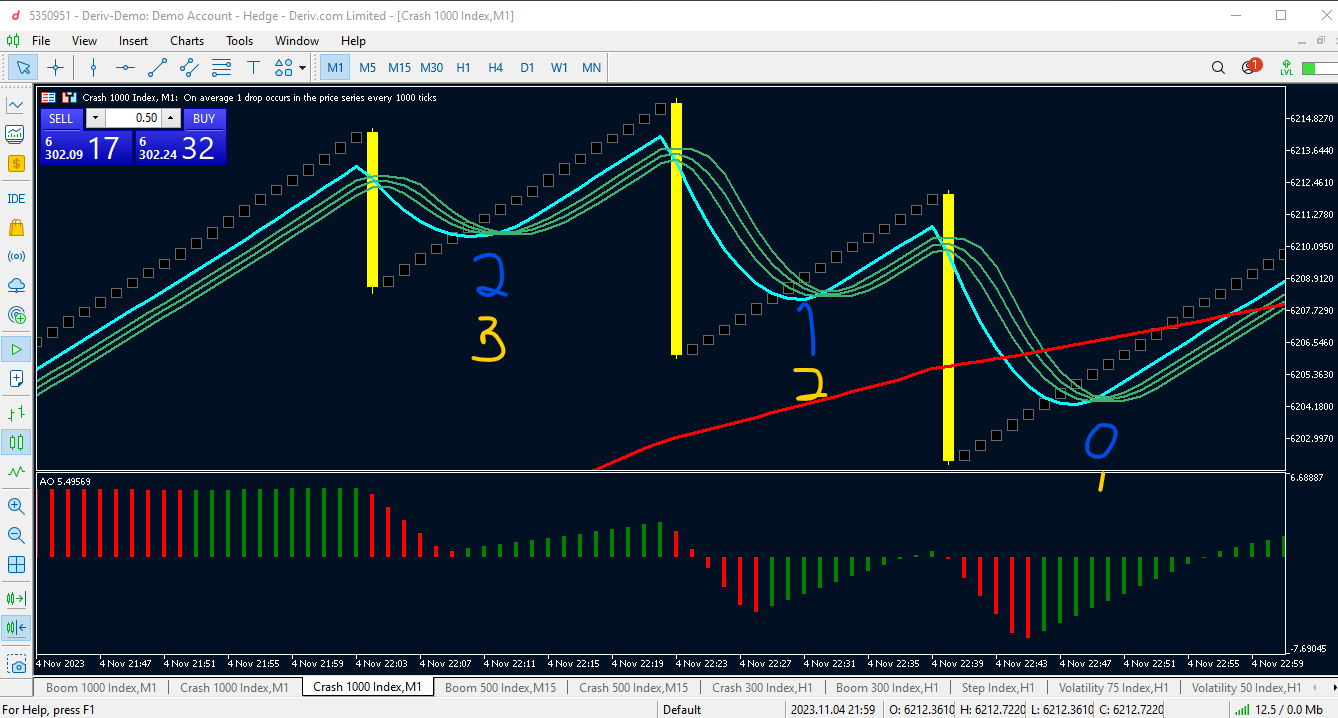Open the Charts menu

point(187,41)
